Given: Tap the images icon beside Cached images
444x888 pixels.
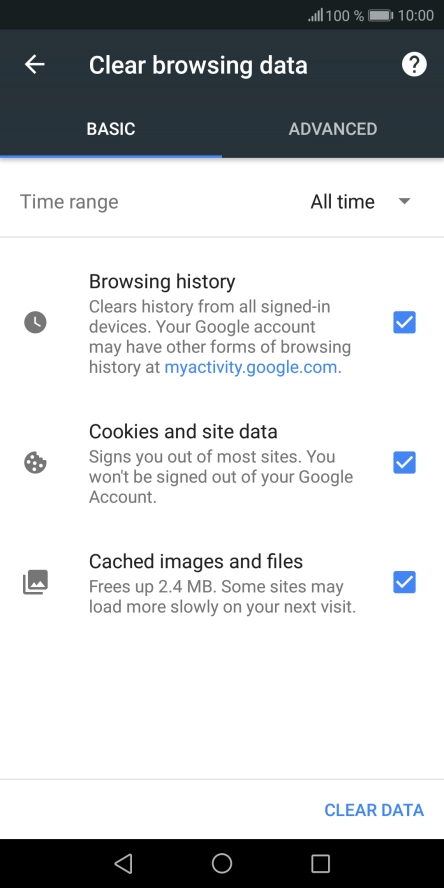Looking at the screenshot, I should click(x=35, y=582).
